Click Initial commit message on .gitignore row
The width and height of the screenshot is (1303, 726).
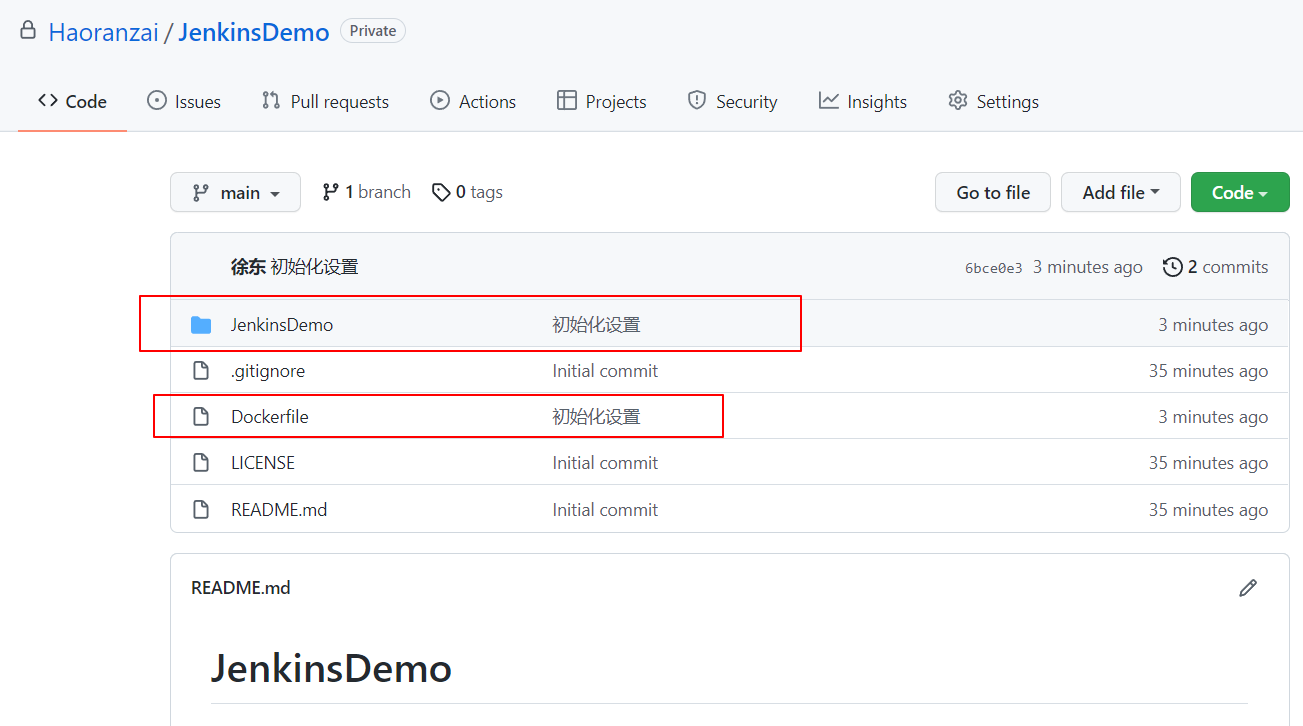(605, 371)
